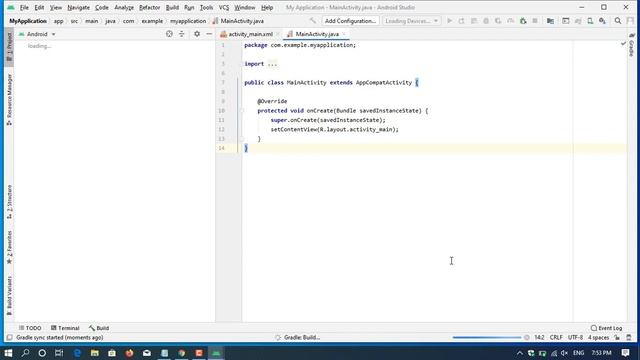Click the Gradle sync progress bar

click(x=487, y=338)
